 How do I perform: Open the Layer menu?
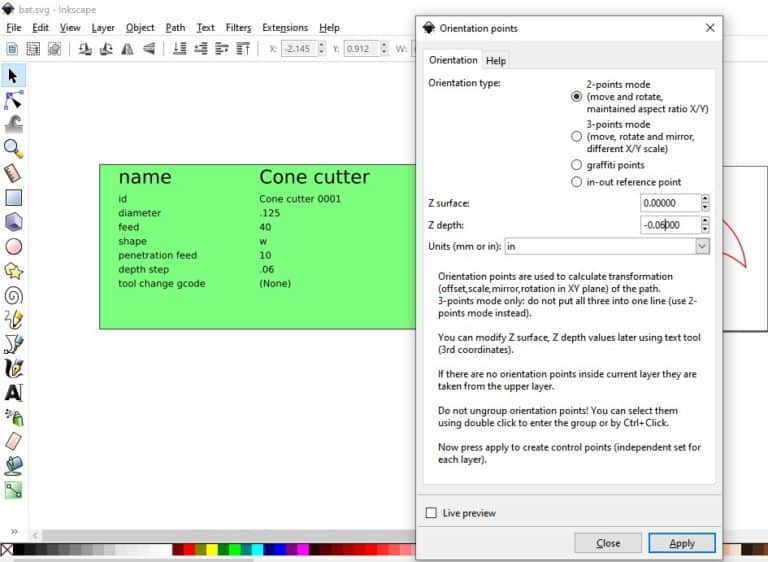(x=103, y=27)
